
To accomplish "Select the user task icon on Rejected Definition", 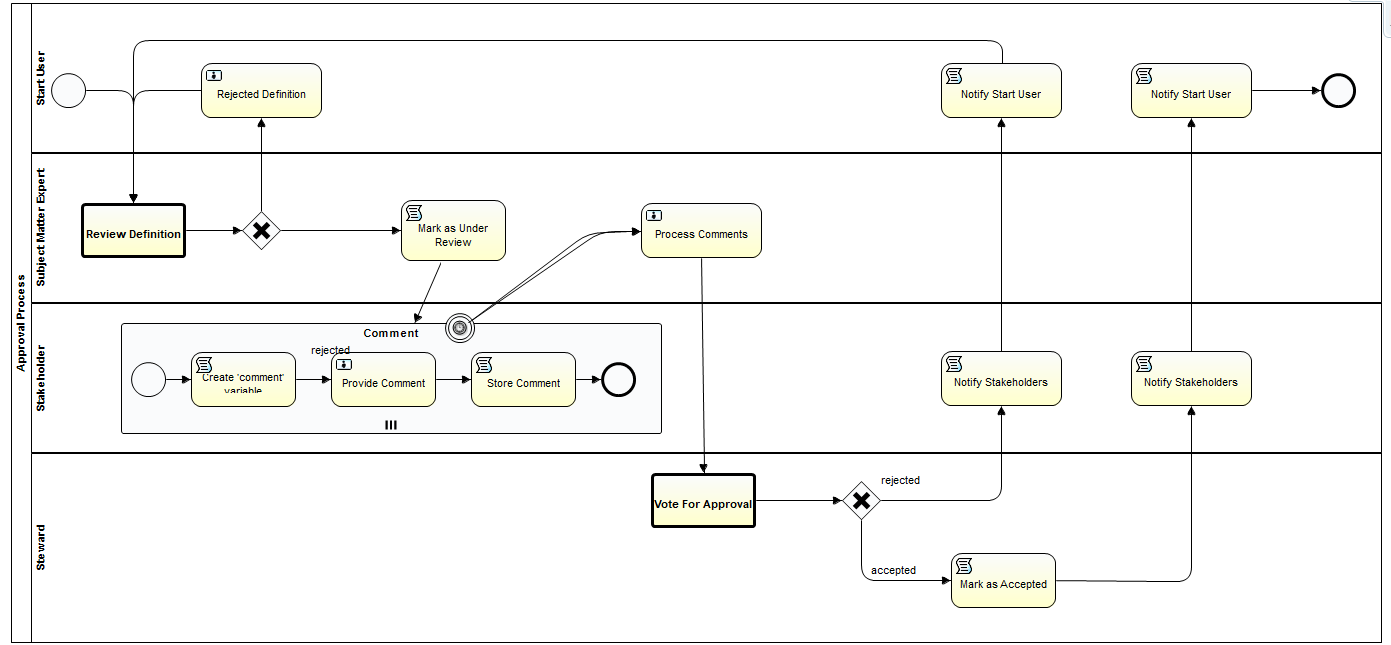I will tap(215, 74).
